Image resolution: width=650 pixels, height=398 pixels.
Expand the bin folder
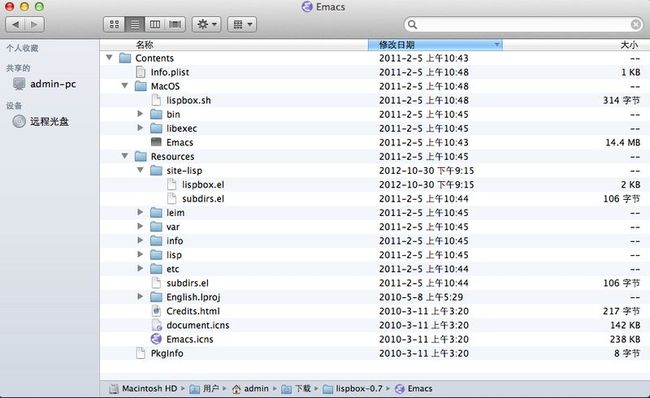[x=141, y=114]
